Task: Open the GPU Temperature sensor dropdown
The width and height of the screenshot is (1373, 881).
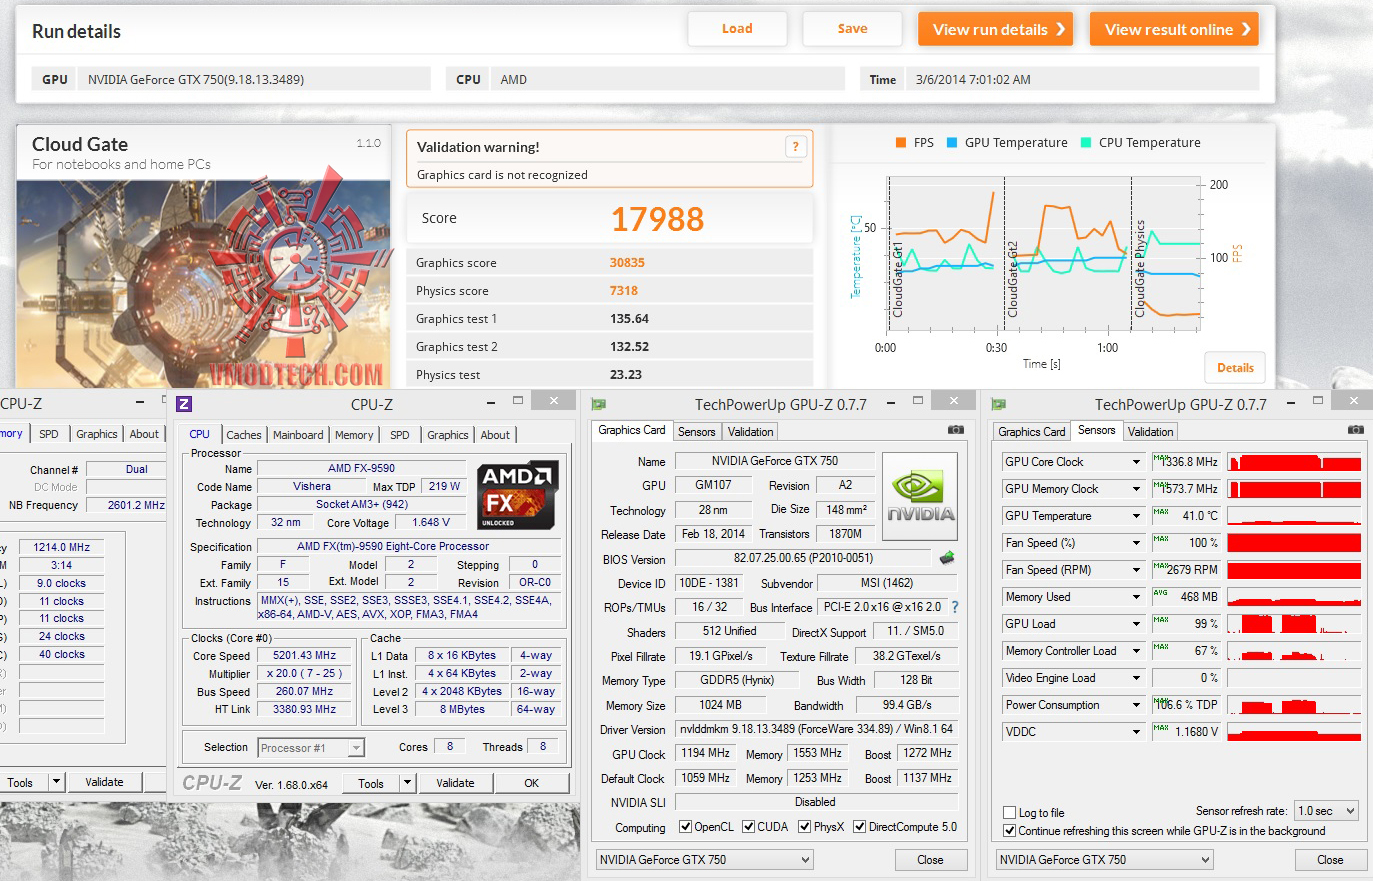Action: coord(1136,516)
